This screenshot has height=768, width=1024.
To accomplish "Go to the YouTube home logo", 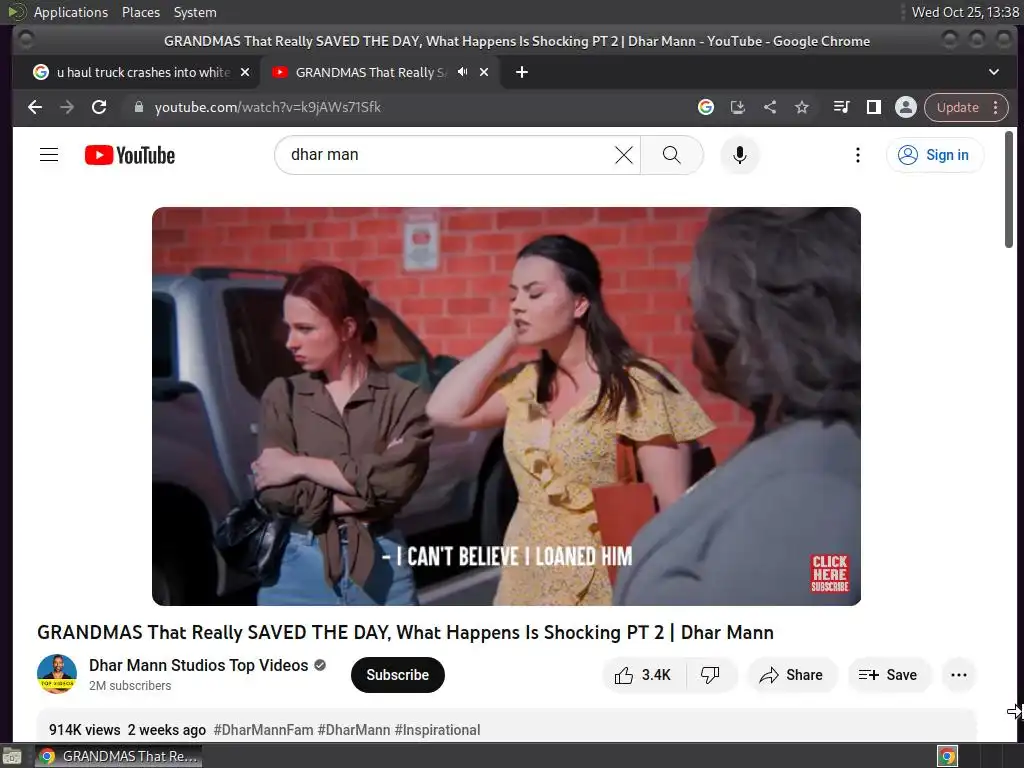I will coord(130,155).
